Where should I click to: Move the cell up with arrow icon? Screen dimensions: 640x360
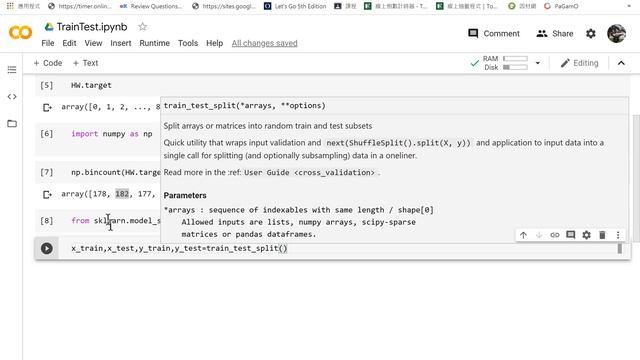tap(523, 235)
